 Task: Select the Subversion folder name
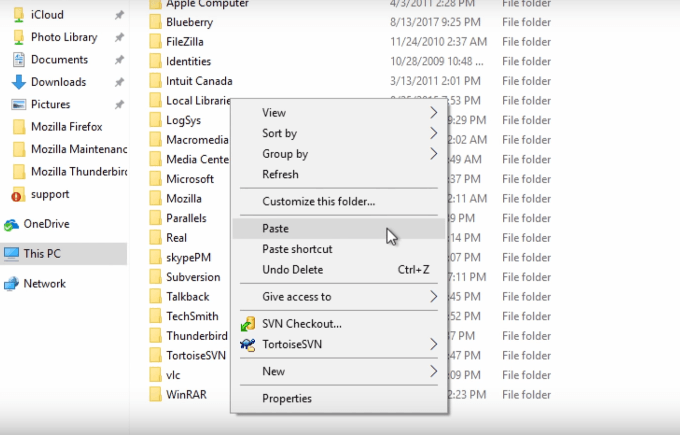(x=193, y=277)
